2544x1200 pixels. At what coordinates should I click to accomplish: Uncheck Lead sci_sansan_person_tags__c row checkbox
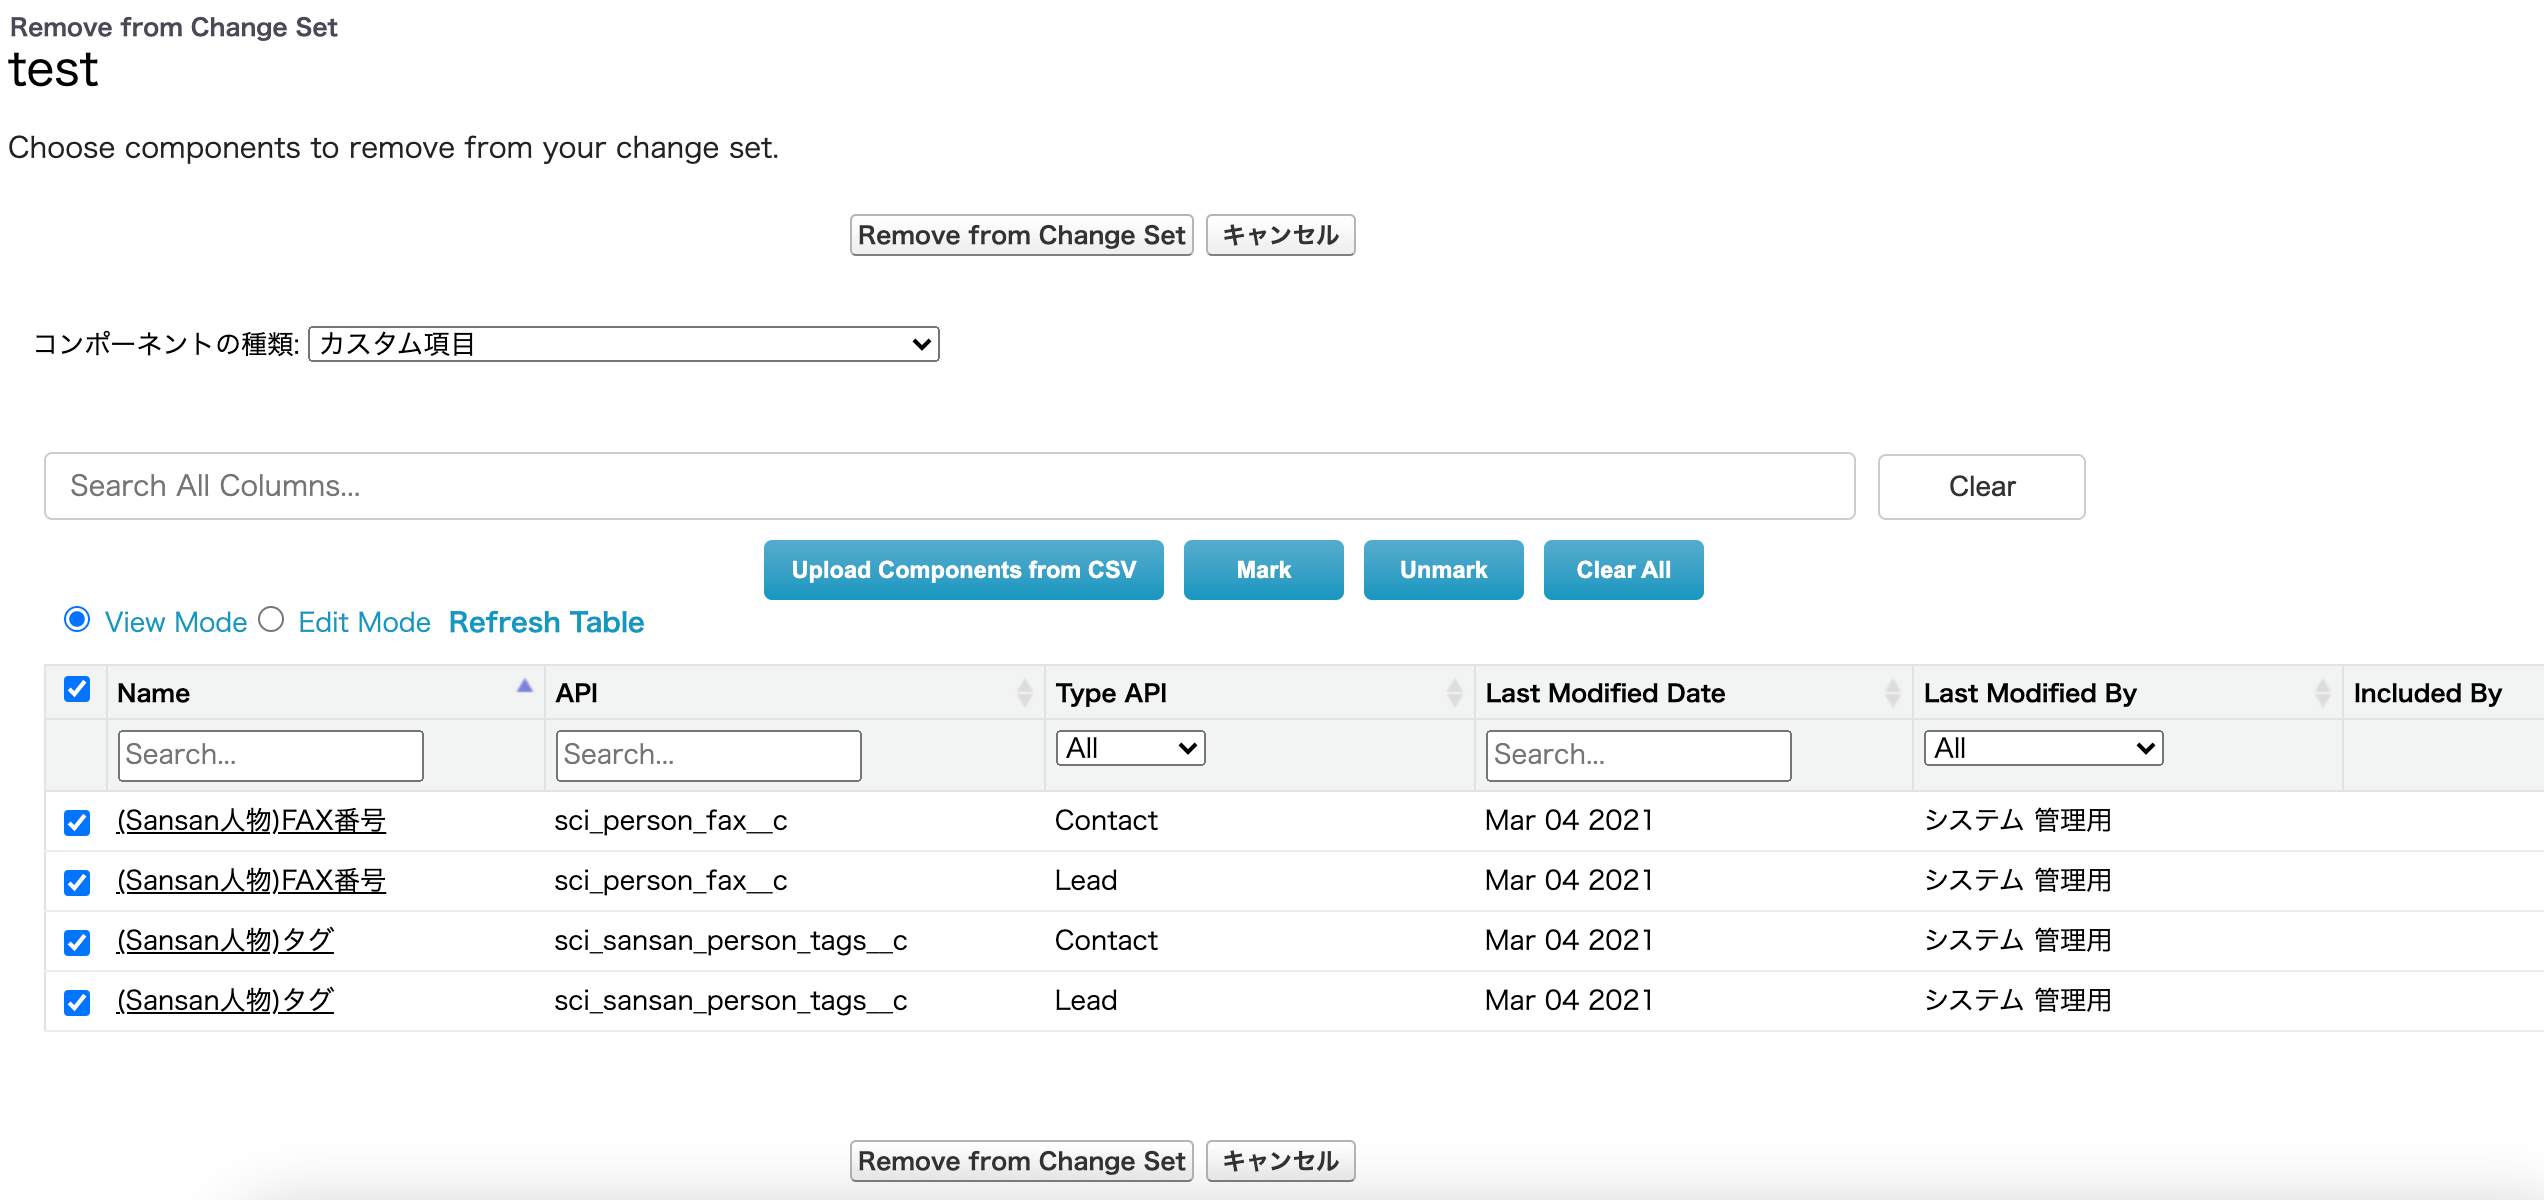pos(77,1002)
